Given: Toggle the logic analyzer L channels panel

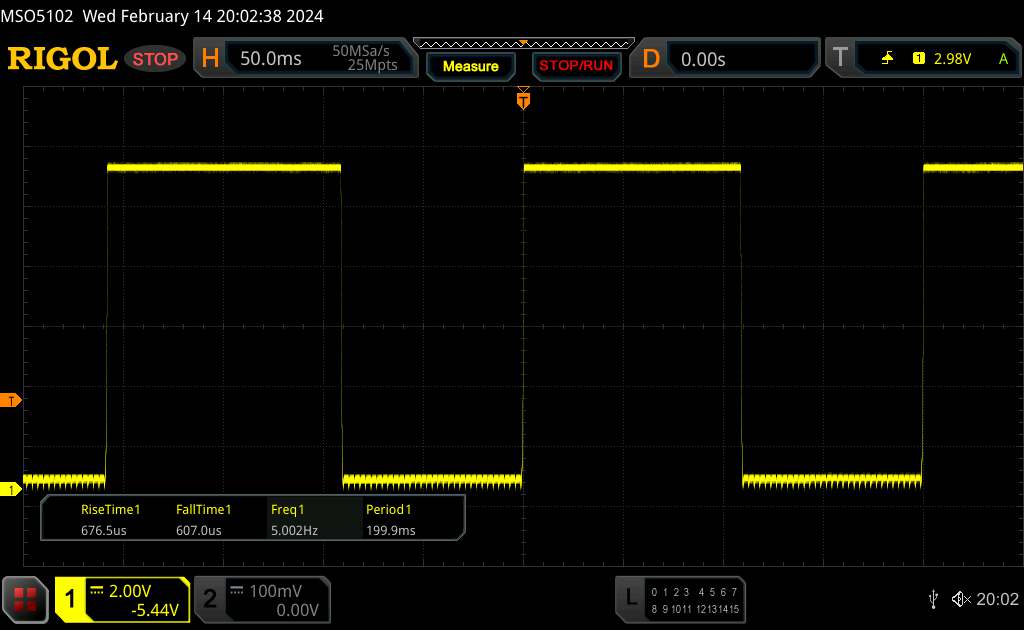Looking at the screenshot, I should [x=681, y=599].
